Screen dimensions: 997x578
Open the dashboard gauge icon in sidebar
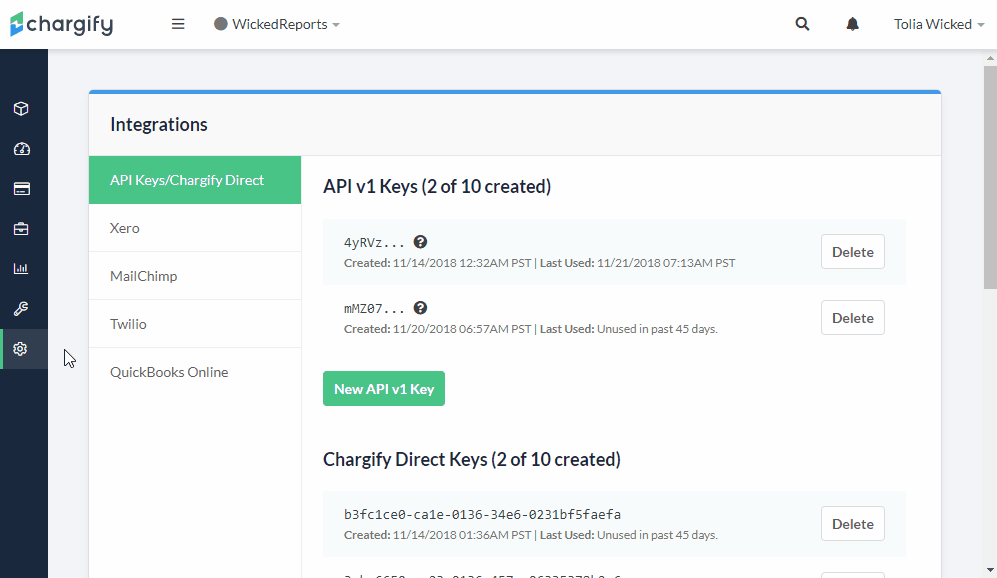coord(22,149)
